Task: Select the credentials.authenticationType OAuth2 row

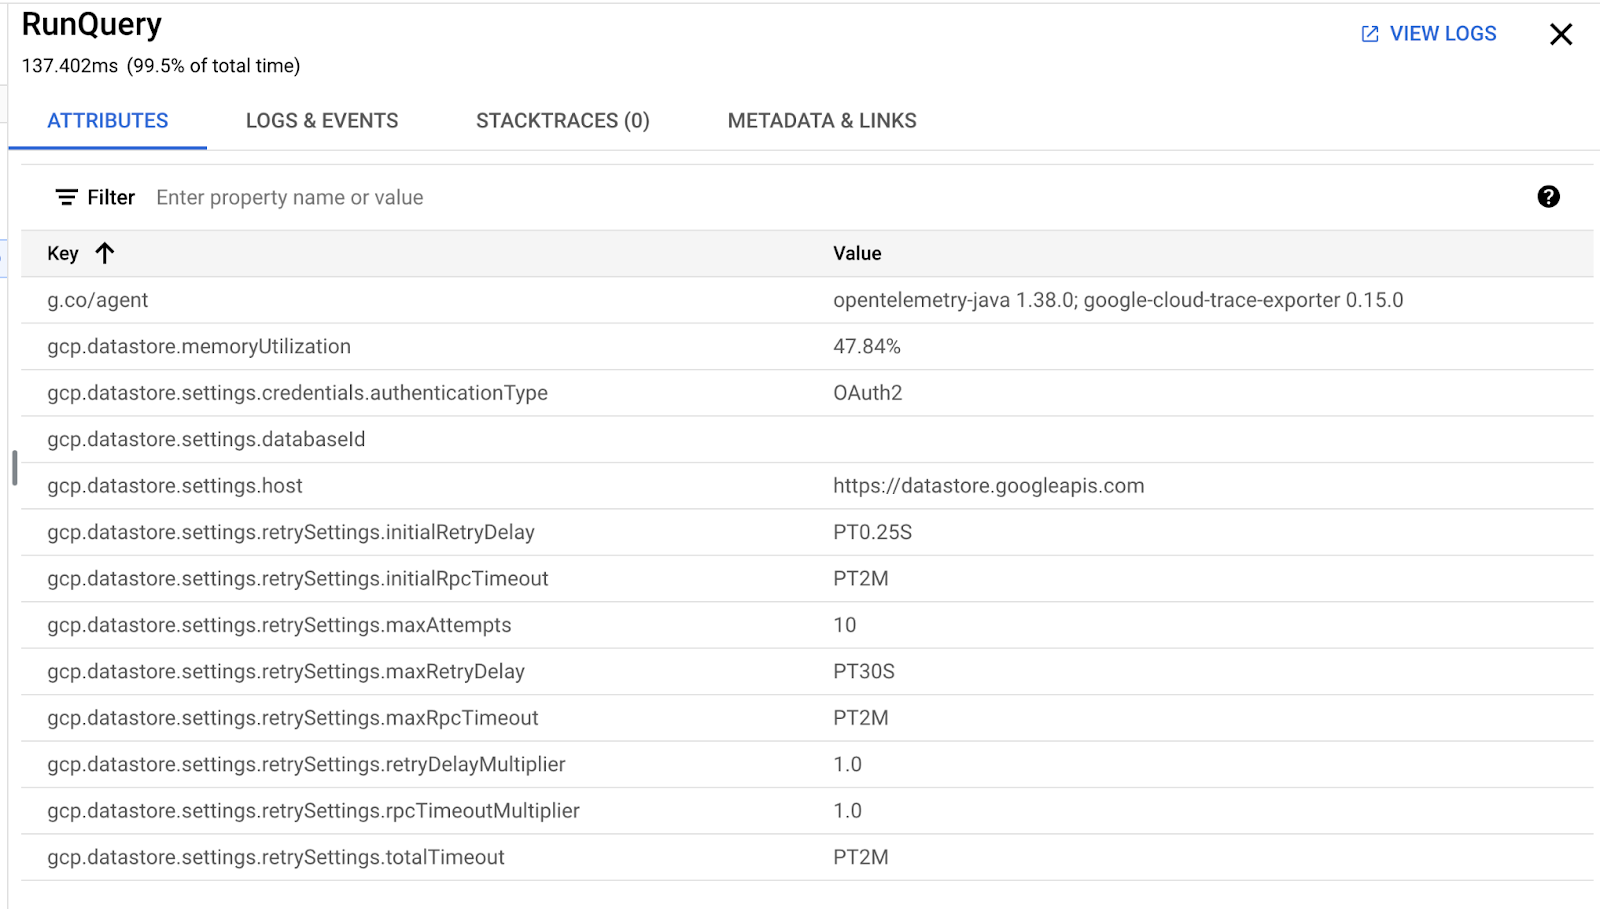Action: [x=400, y=392]
